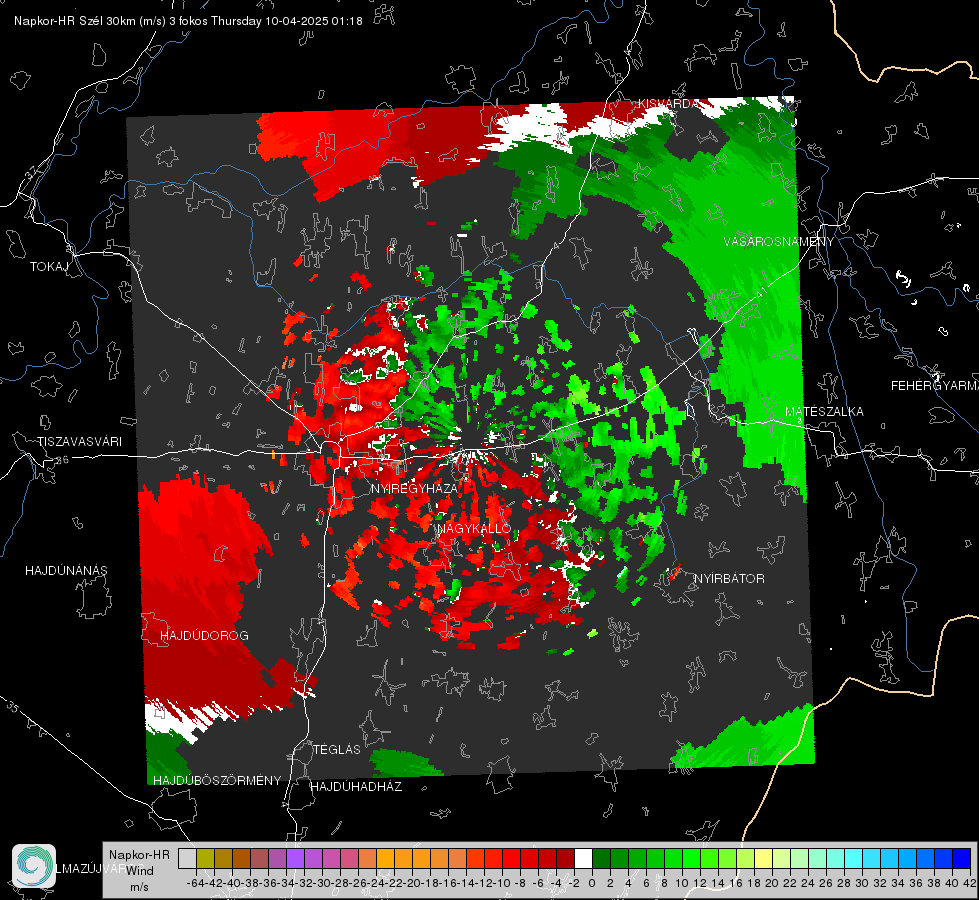Pick the olive swatch between -64 and -42
The height and width of the screenshot is (900, 979).
pyautogui.click(x=205, y=858)
